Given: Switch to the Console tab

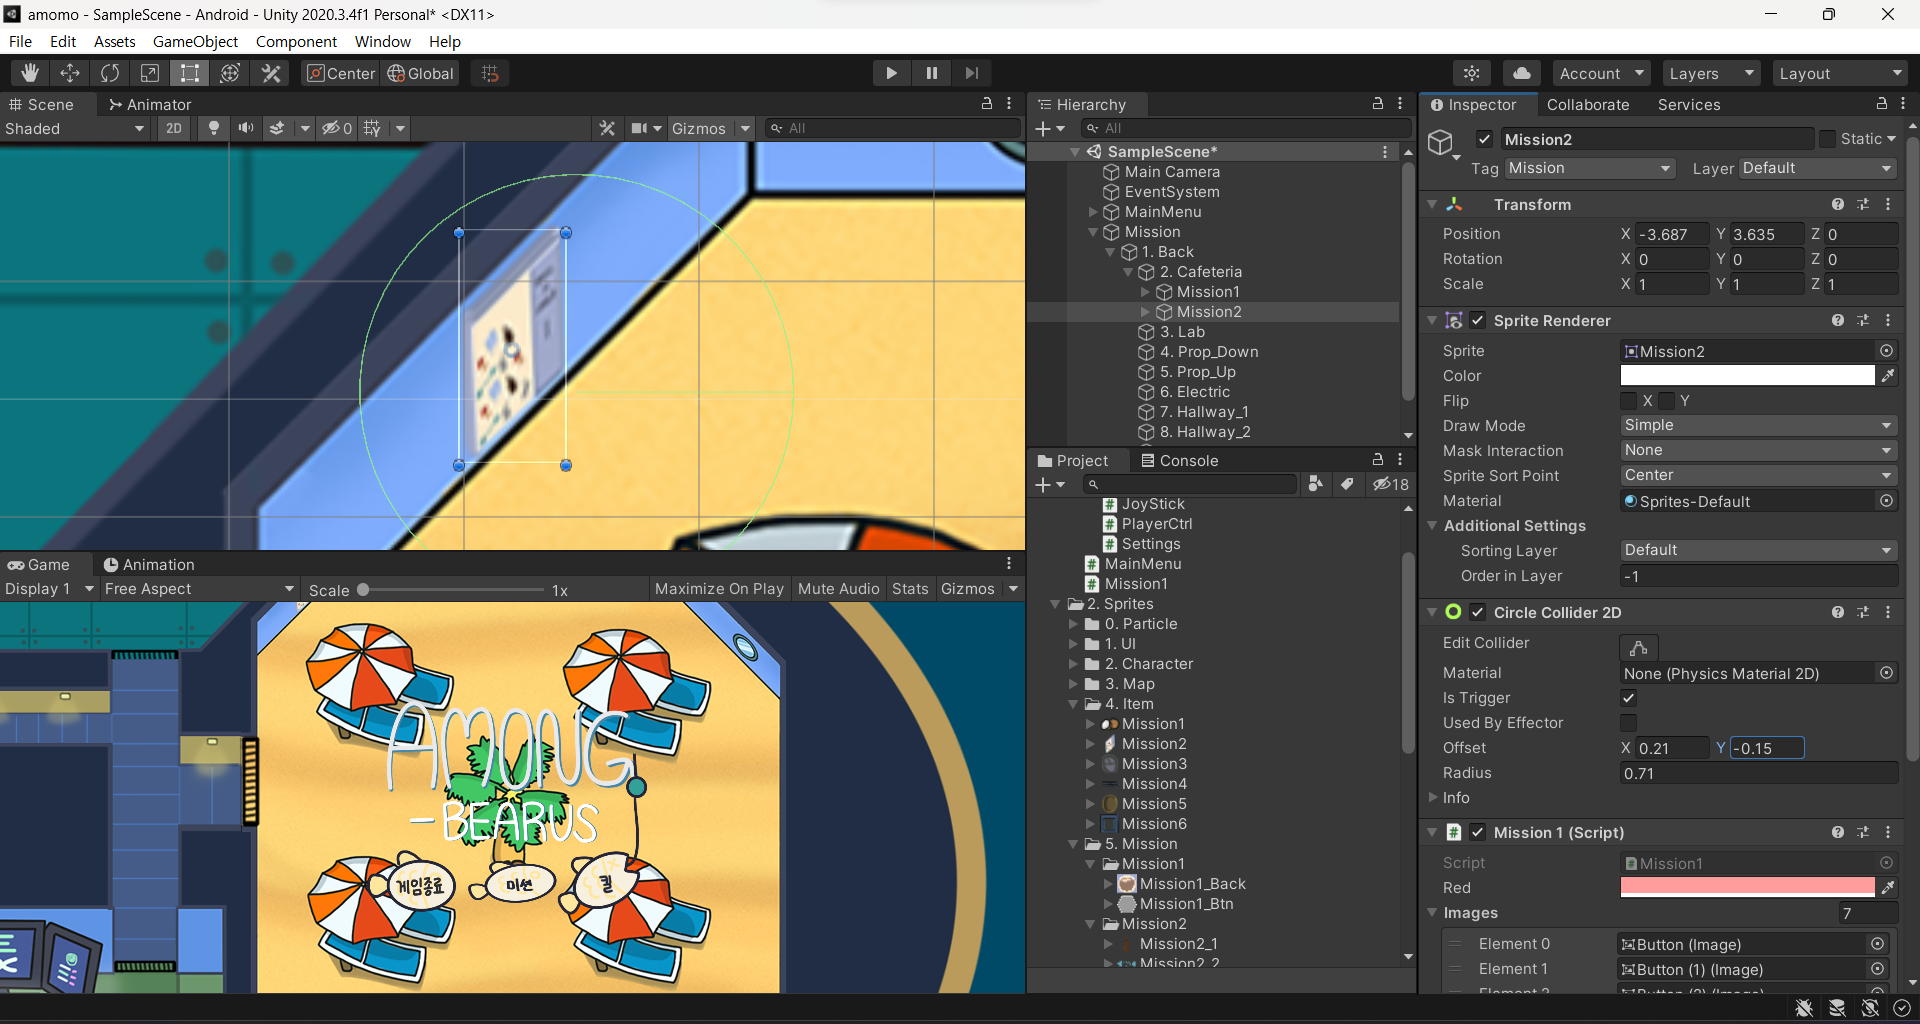Looking at the screenshot, I should click(1179, 460).
